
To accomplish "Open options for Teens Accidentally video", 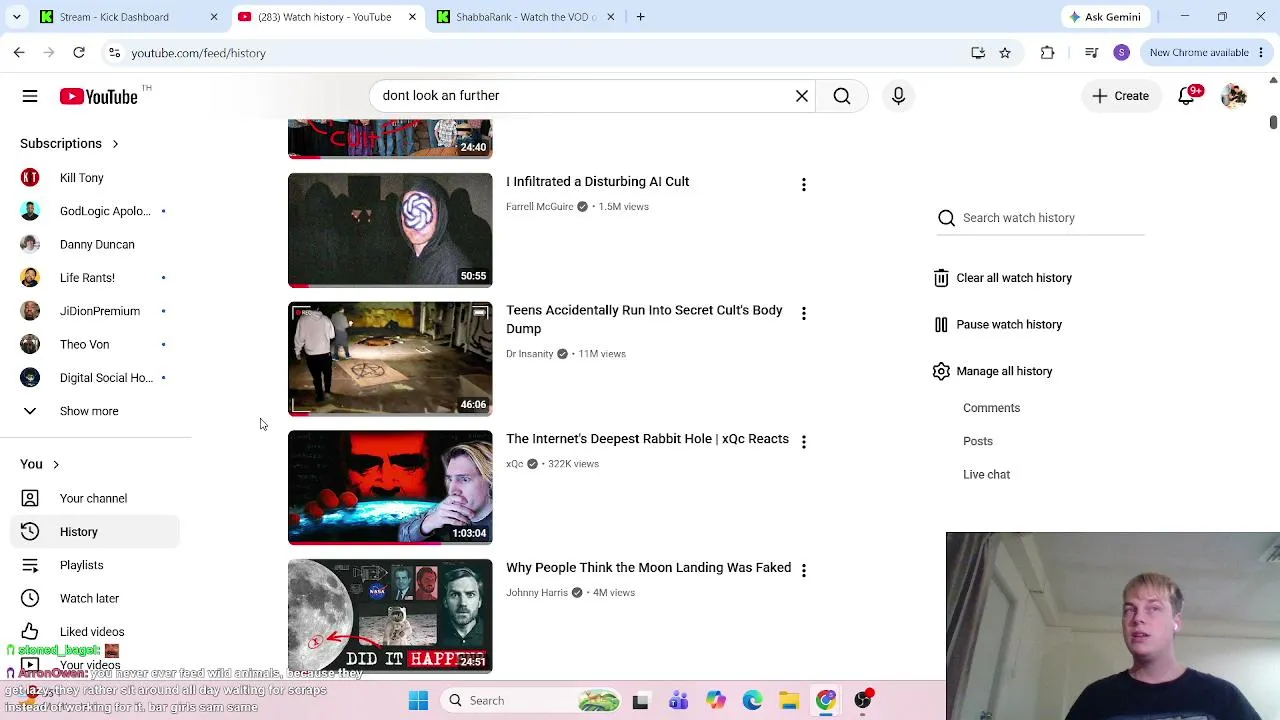I will click(x=803, y=313).
